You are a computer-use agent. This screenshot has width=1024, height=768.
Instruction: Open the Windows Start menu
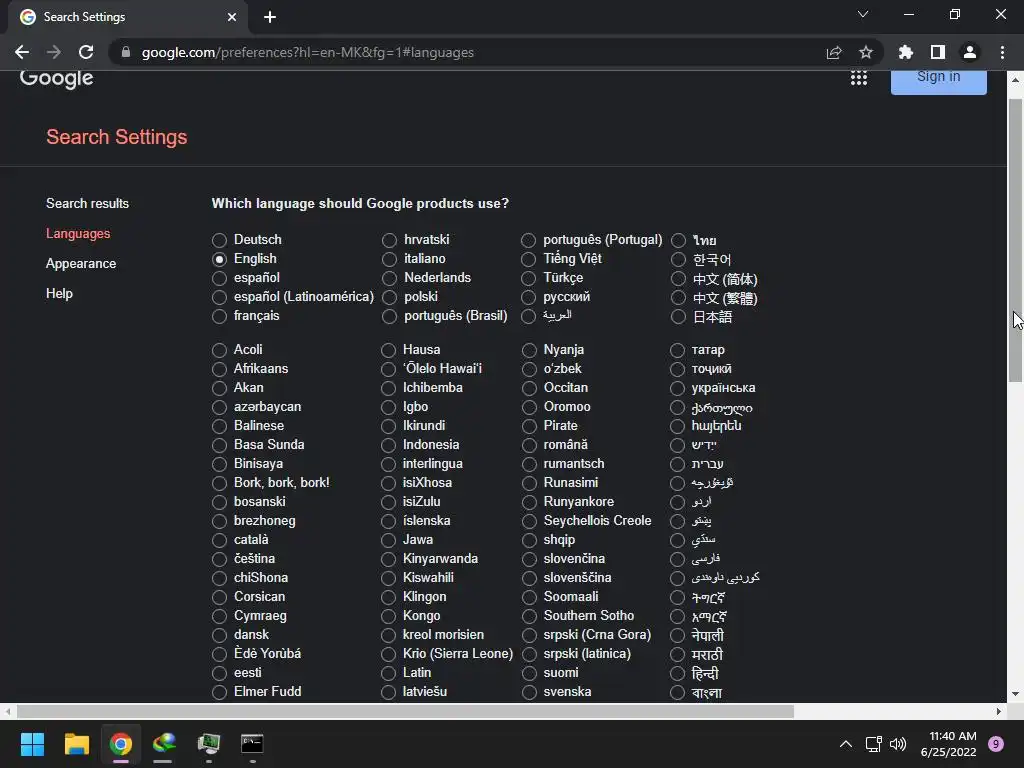point(32,744)
